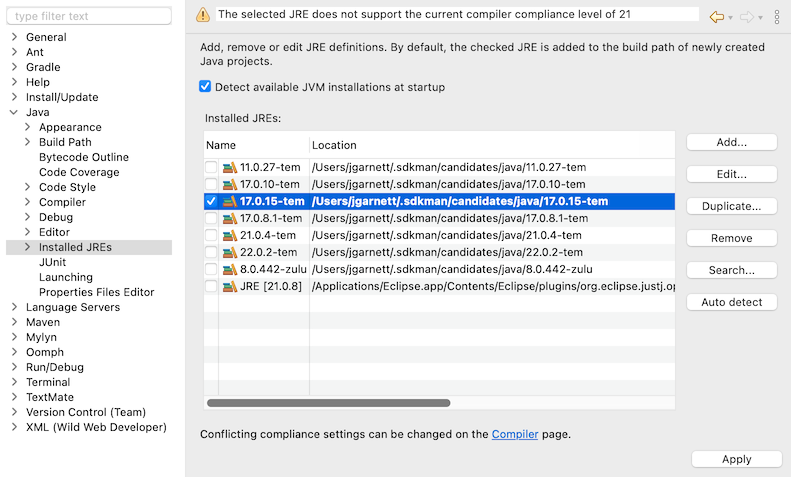The width and height of the screenshot is (791, 477).
Task: Select JUnit in the preferences tree
Action: (53, 262)
